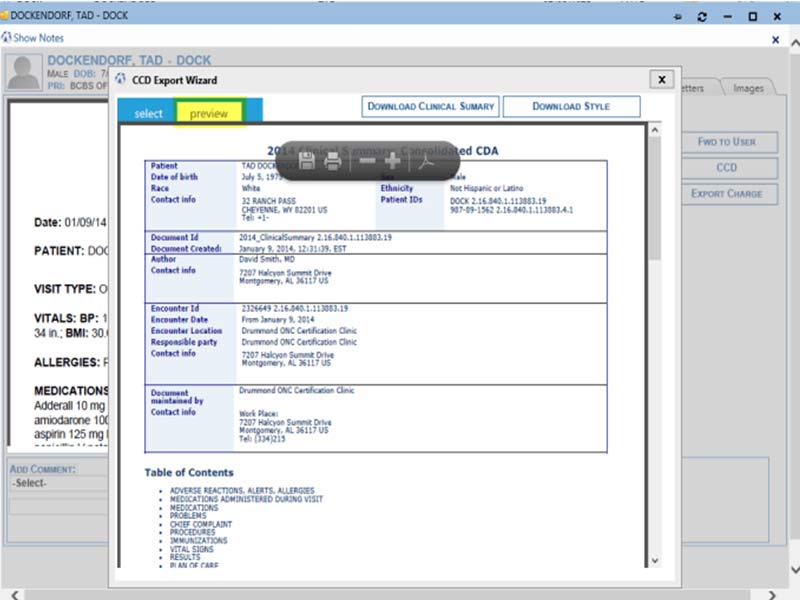This screenshot has height=600, width=800.
Task: Click the patient photo avatar
Action: pyautogui.click(x=24, y=72)
